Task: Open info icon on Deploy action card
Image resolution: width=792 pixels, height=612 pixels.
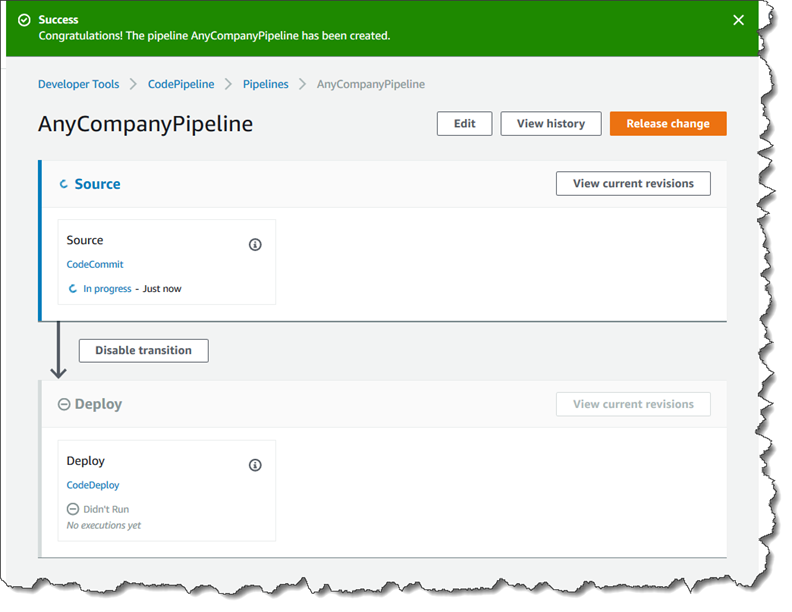Action: (255, 465)
